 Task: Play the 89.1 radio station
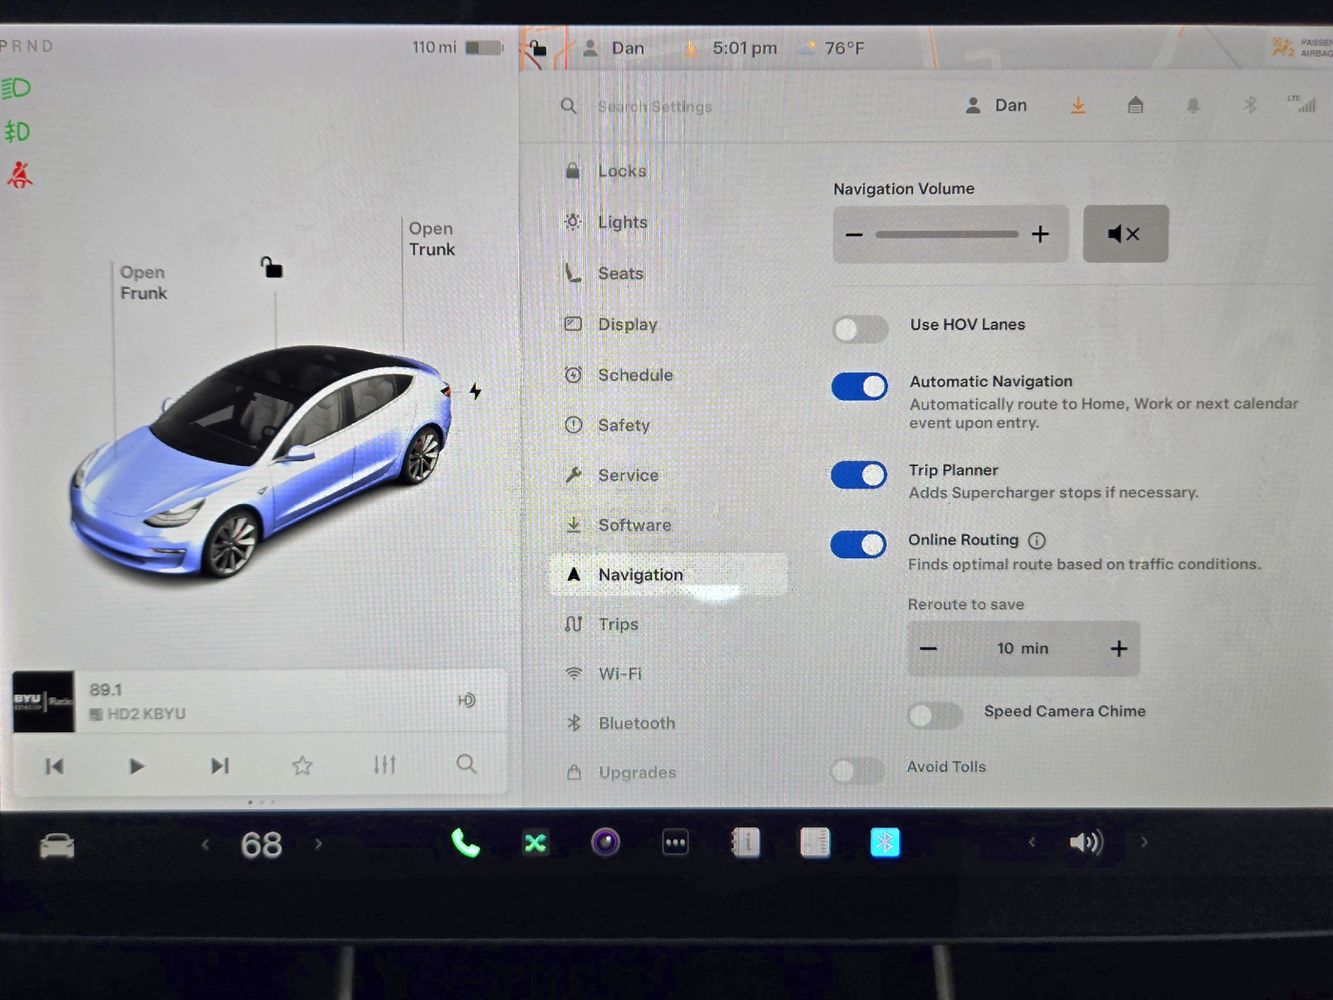point(137,766)
